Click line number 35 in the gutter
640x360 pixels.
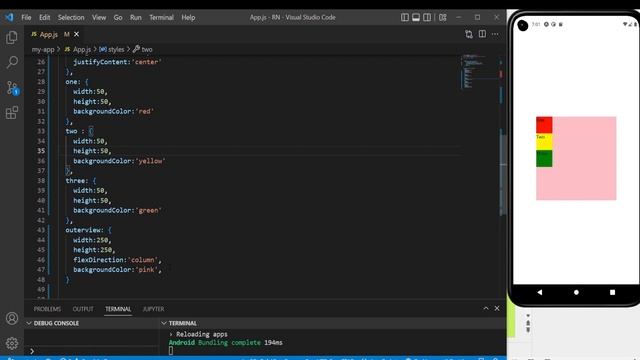[41, 151]
